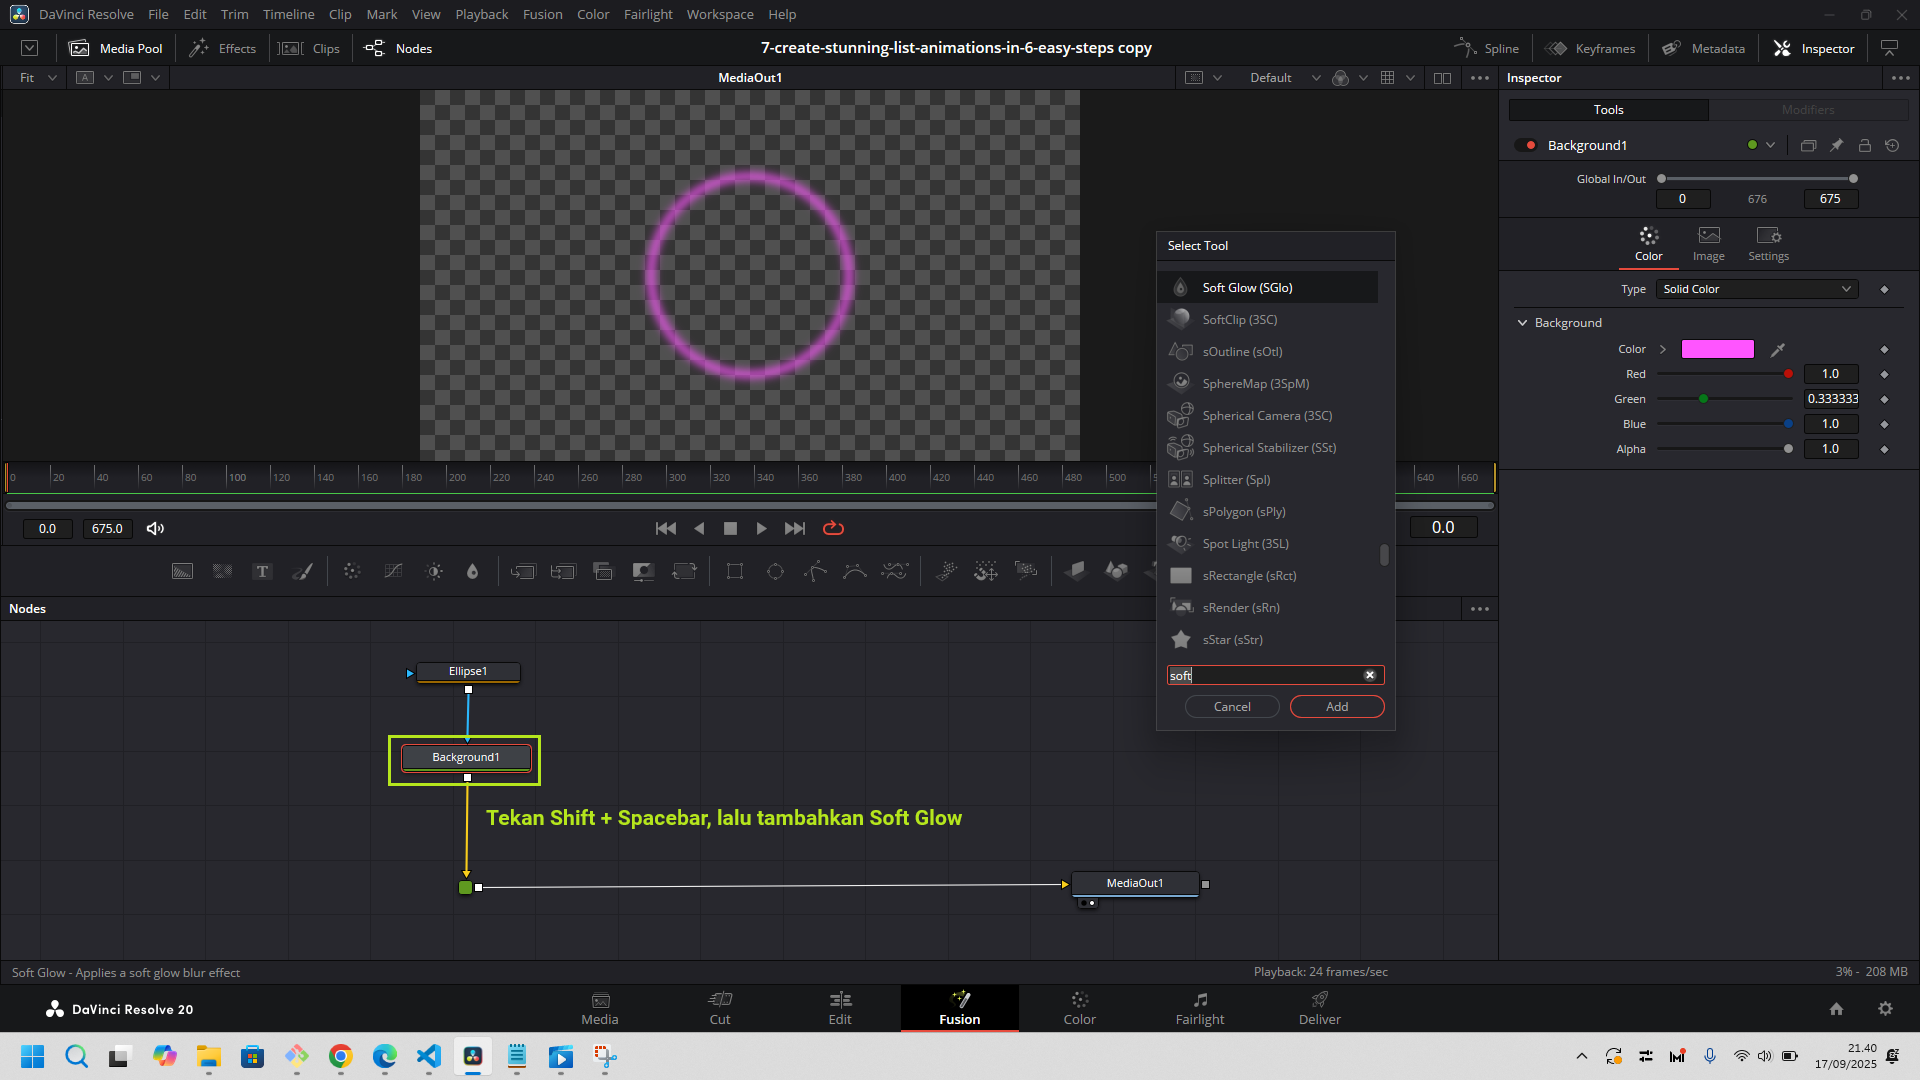Click Add button in Select Tool
Image resolution: width=1920 pixels, height=1080 pixels.
[1336, 706]
